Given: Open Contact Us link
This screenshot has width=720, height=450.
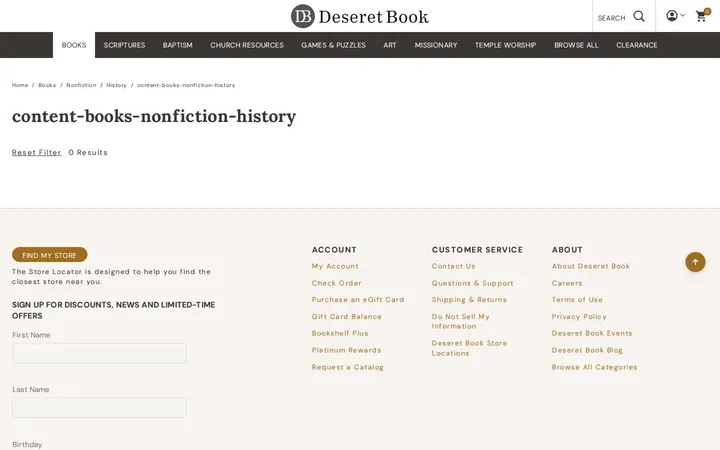Looking at the screenshot, I should pyautogui.click(x=454, y=266).
